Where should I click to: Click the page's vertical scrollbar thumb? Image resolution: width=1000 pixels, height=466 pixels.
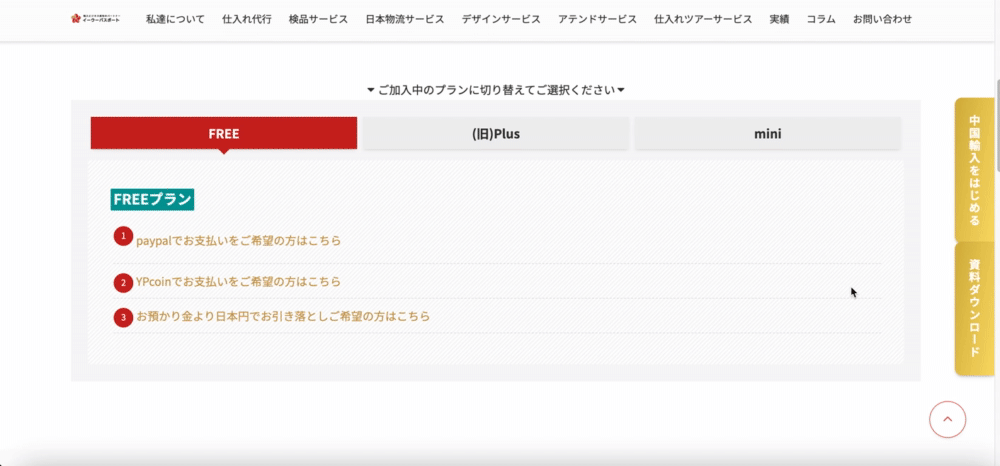(x=997, y=125)
